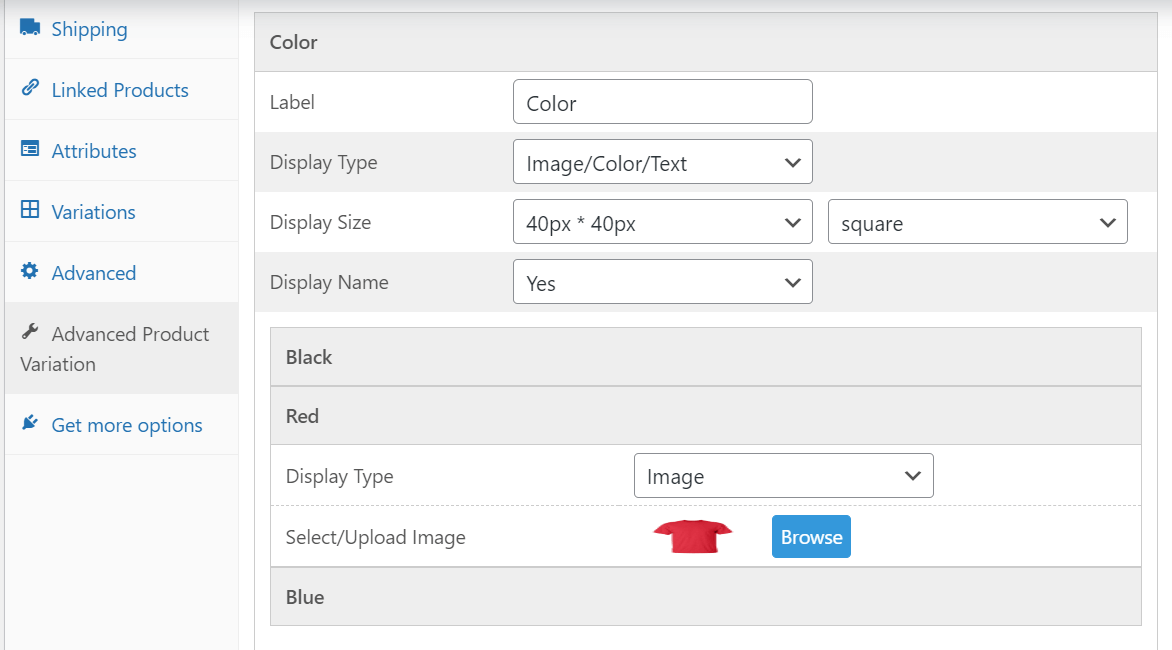
Task: Expand the Blue color section
Action: pyautogui.click(x=705, y=597)
